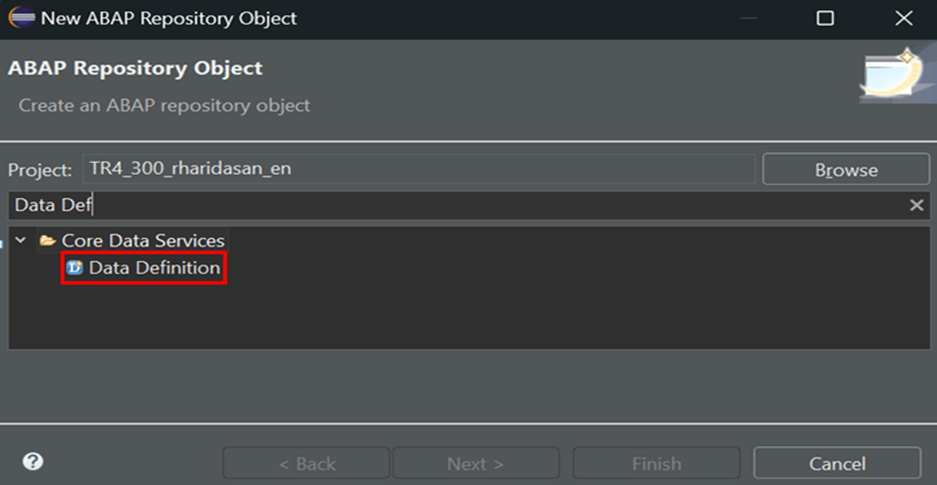Close the dialog with title bar X
This screenshot has height=485, width=937.
click(x=904, y=19)
